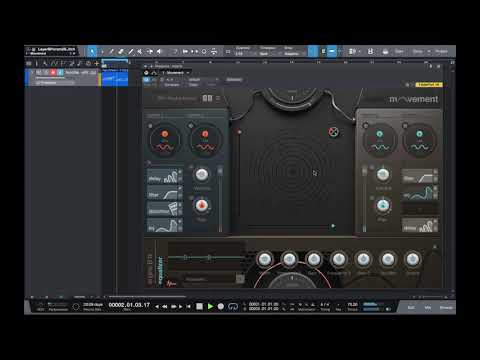This screenshot has width=480, height=360.
Task: Click the Sidechain button
Action: click(234, 80)
